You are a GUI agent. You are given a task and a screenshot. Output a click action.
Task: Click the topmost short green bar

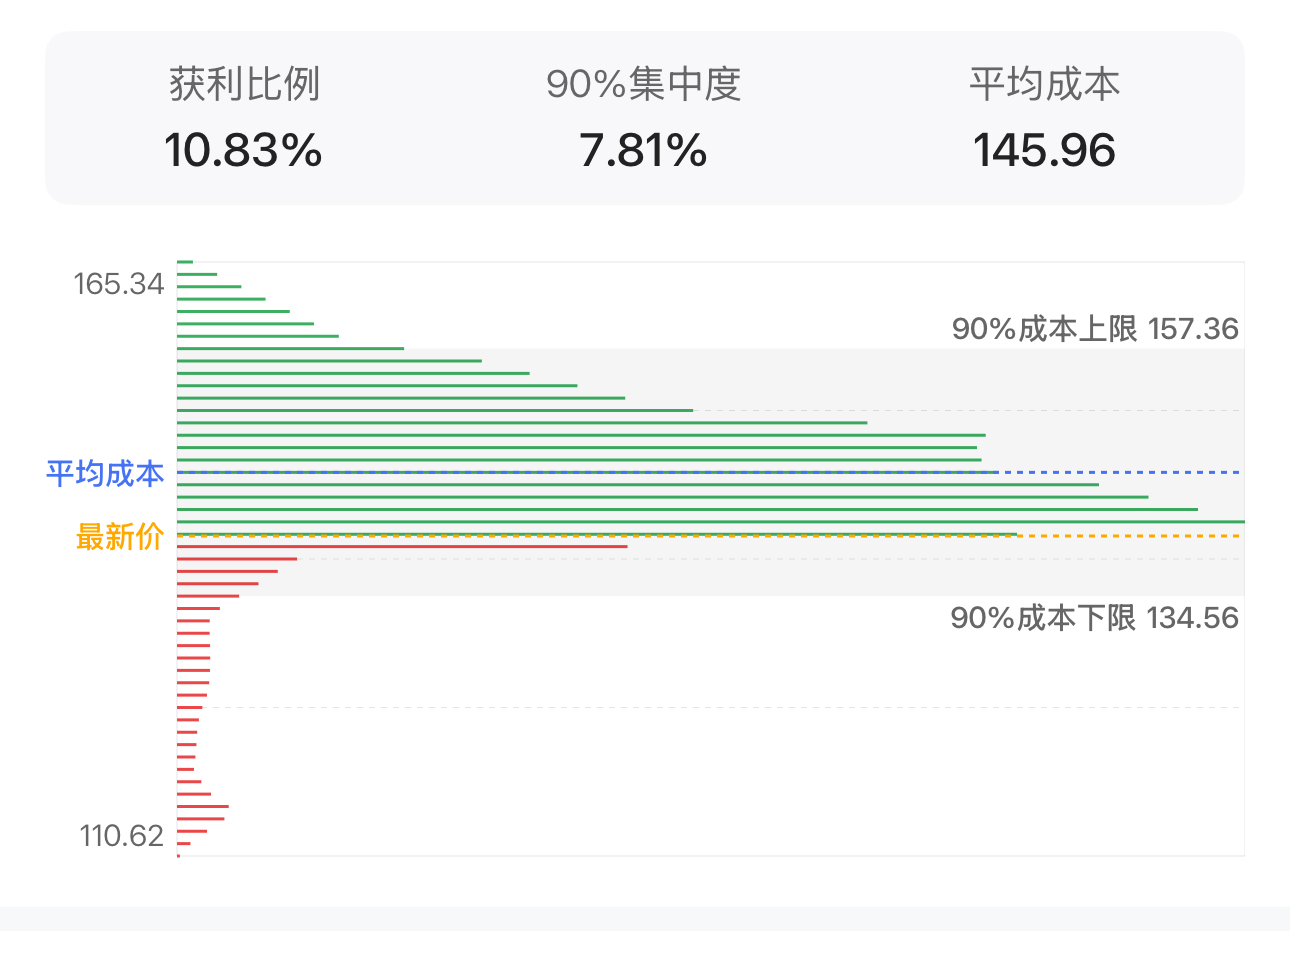tap(185, 262)
